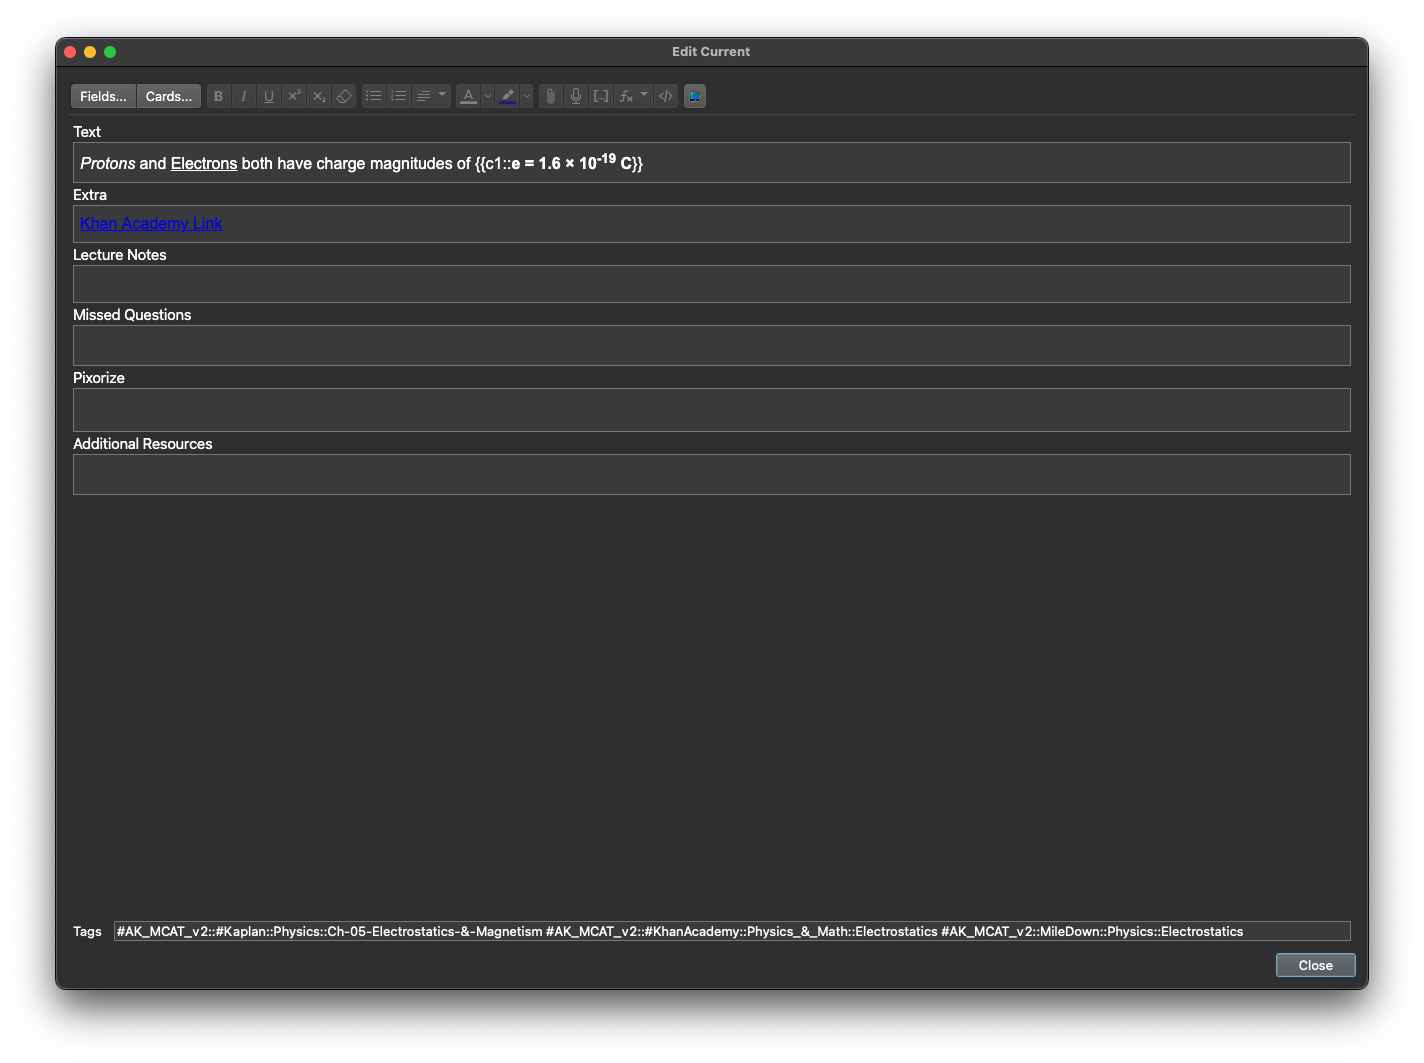Record audio with the microphone icon

[576, 96]
